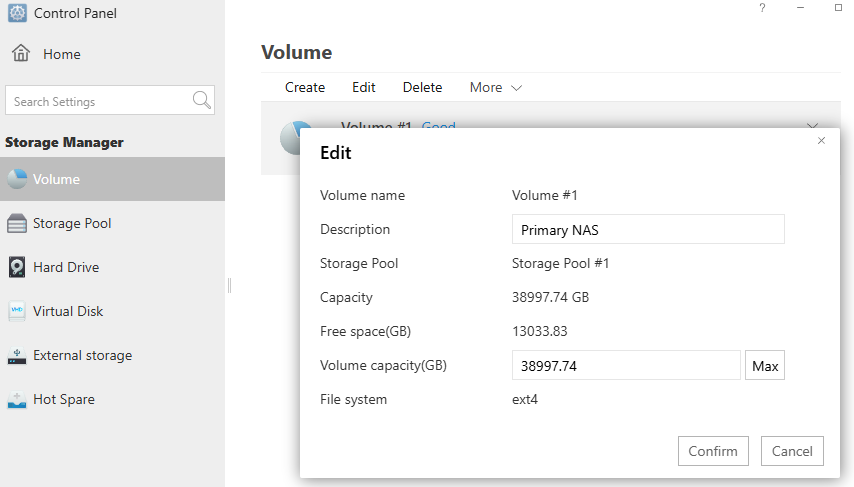Image resolution: width=854 pixels, height=487 pixels.
Task: Expand the More dropdown menu
Action: [x=496, y=88]
